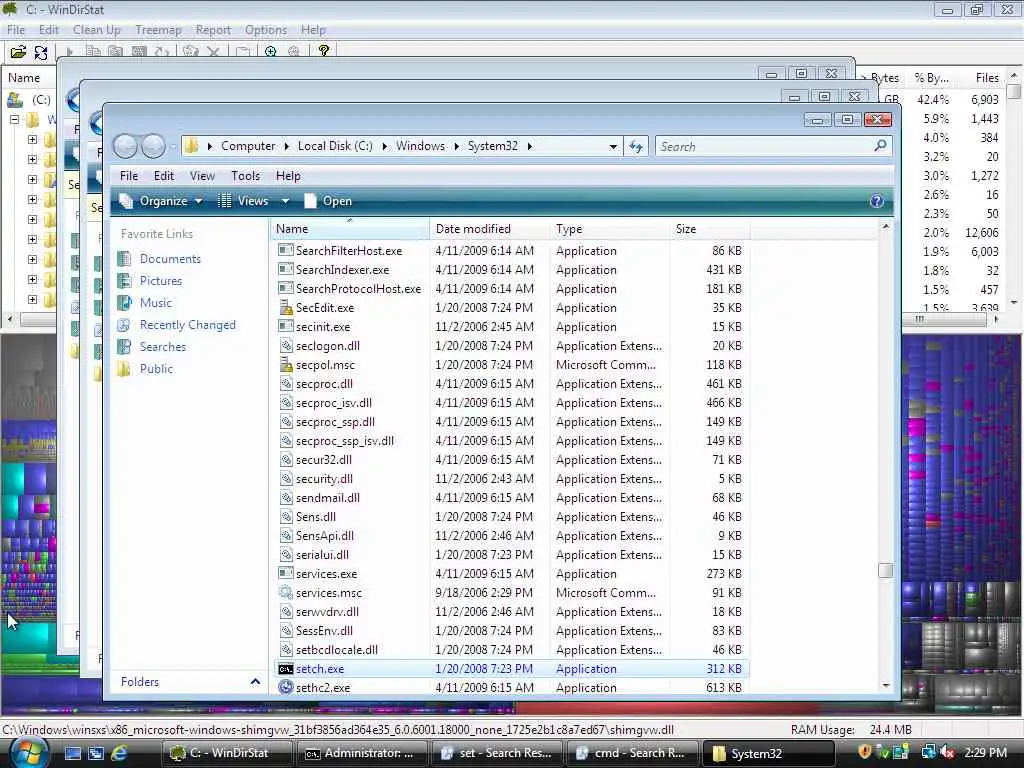Click the Help question mark icon in WinDirStat toolbar
The height and width of the screenshot is (768, 1024).
pyautogui.click(x=323, y=51)
